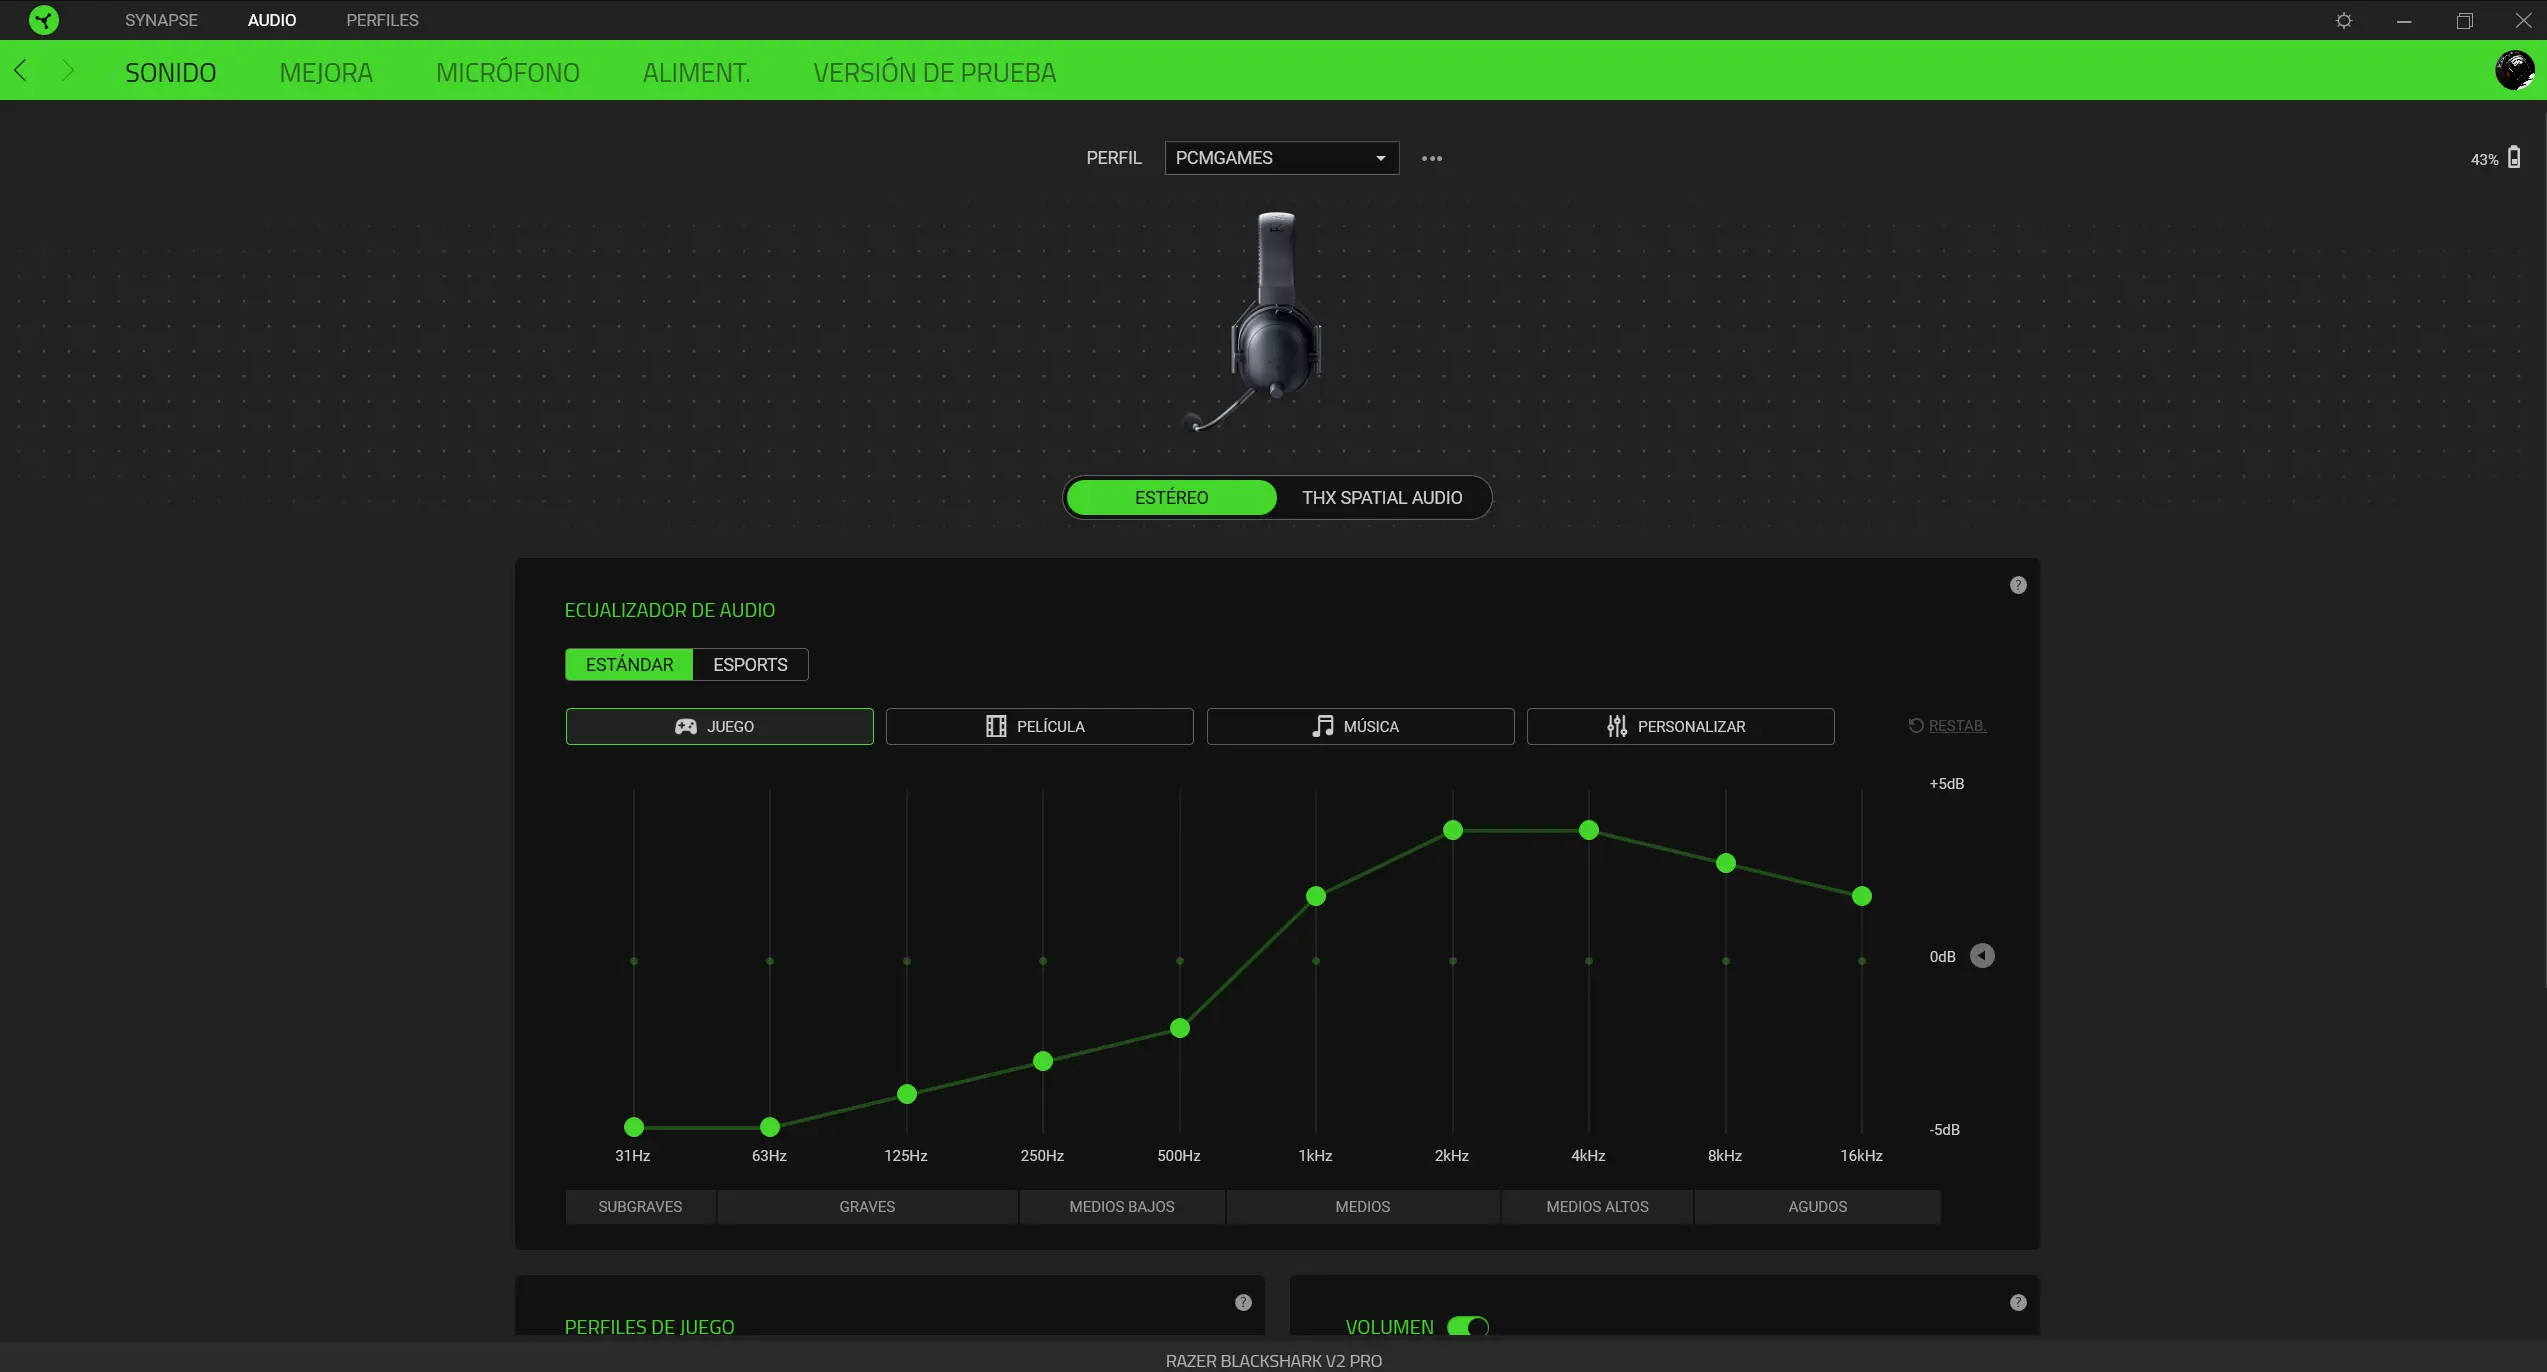Switch to the Micrófono tab
Viewport: 2547px width, 1372px height.
[508, 72]
